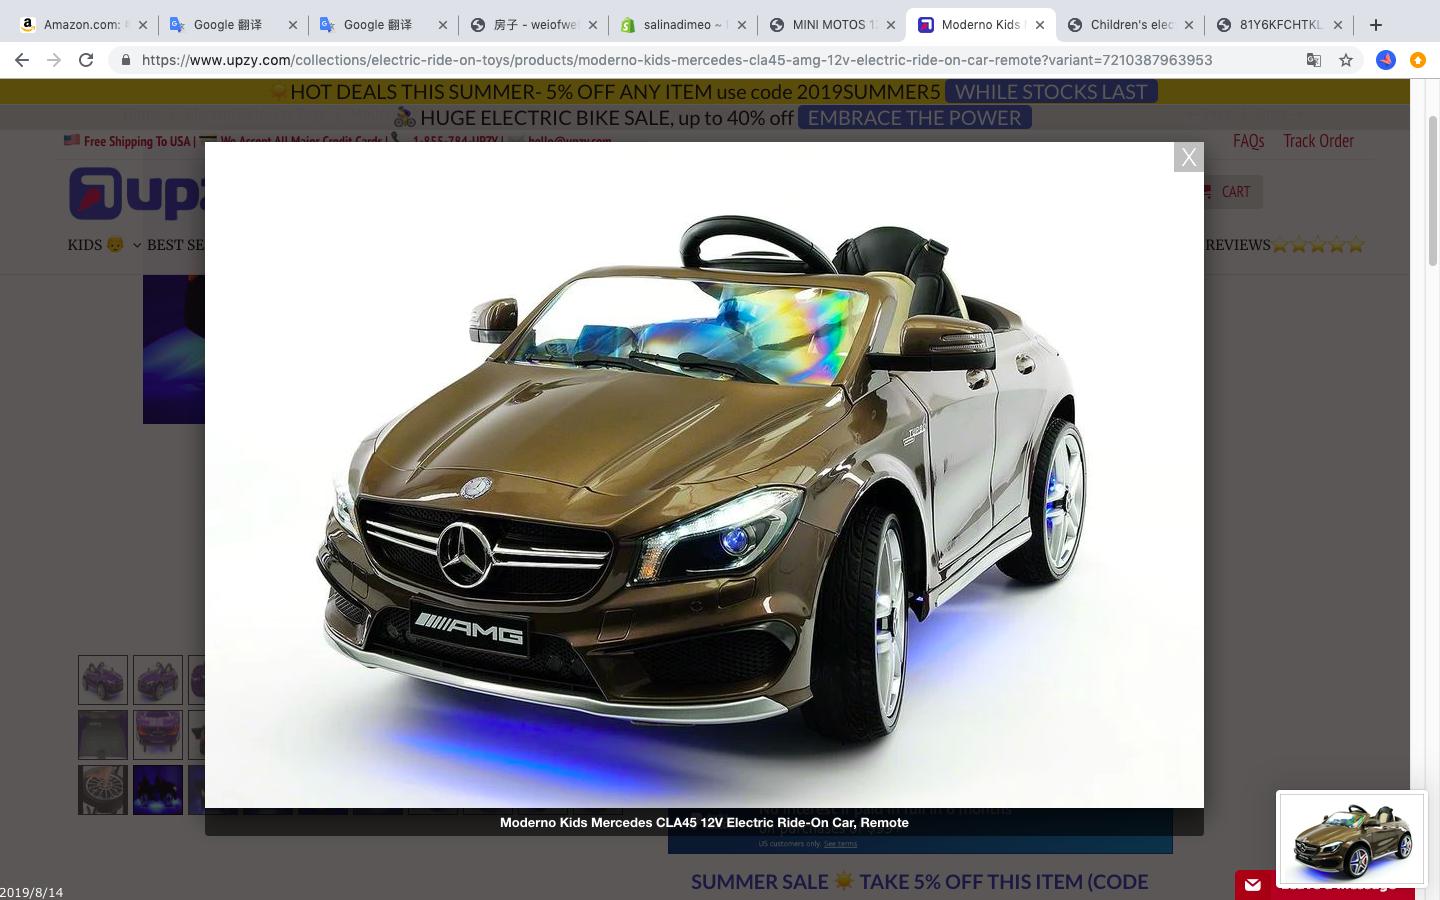Viewport: 1440px width, 900px height.
Task: Click the back navigation arrow
Action: coord(22,60)
